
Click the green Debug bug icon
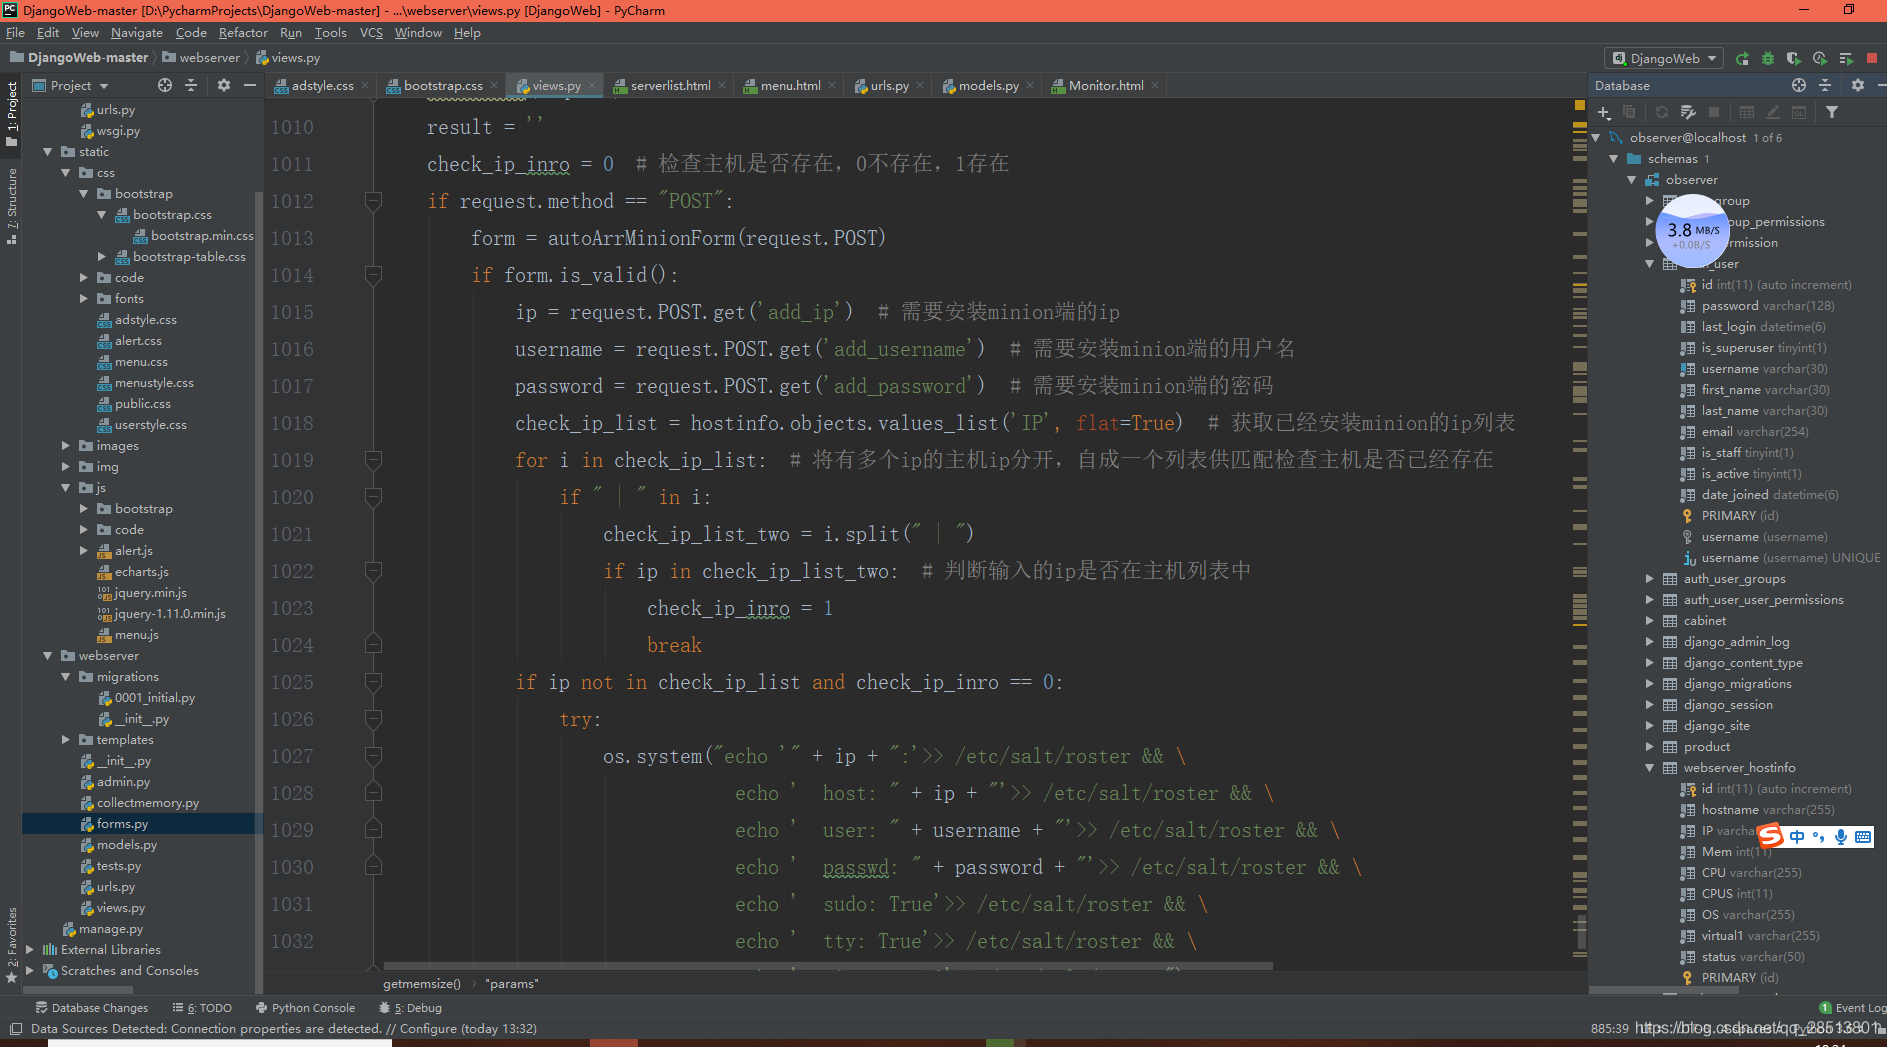click(1767, 59)
